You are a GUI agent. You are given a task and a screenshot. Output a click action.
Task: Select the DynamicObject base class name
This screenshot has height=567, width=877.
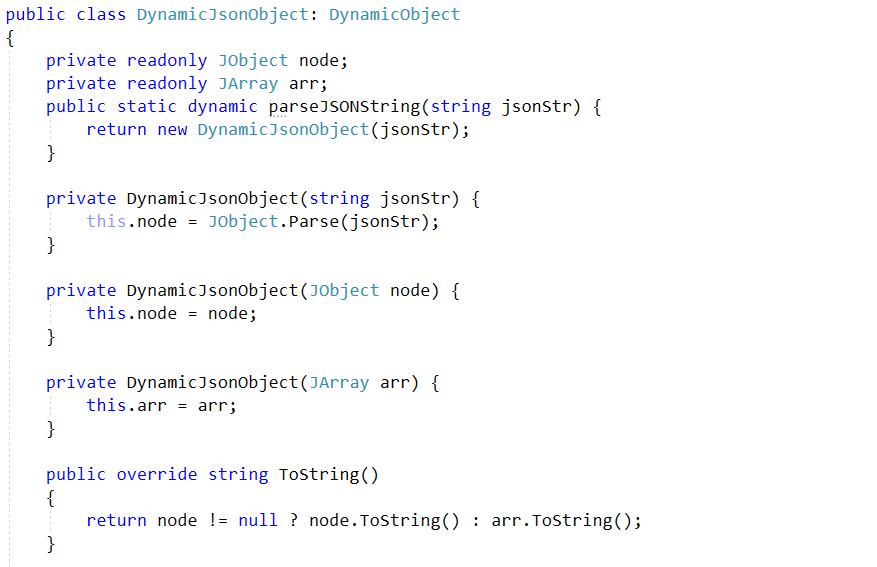coord(394,15)
